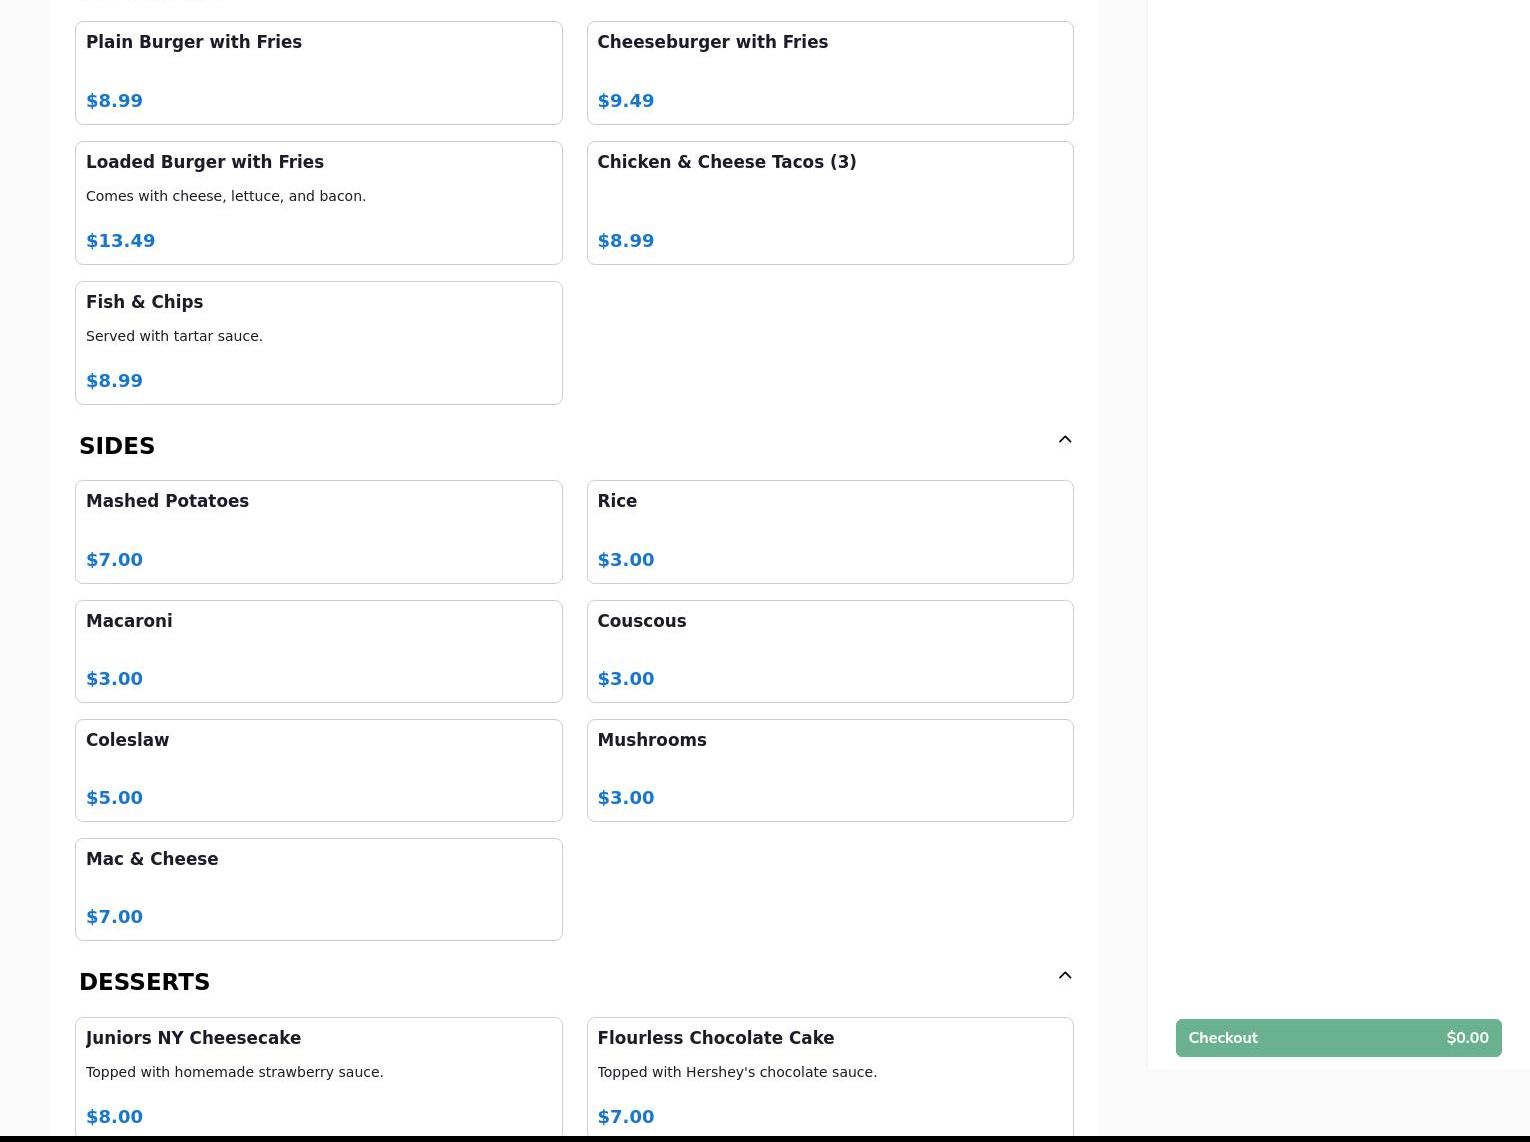Open Juniors NY Cheesecake dessert
1530x1142 pixels.
(x=319, y=1078)
